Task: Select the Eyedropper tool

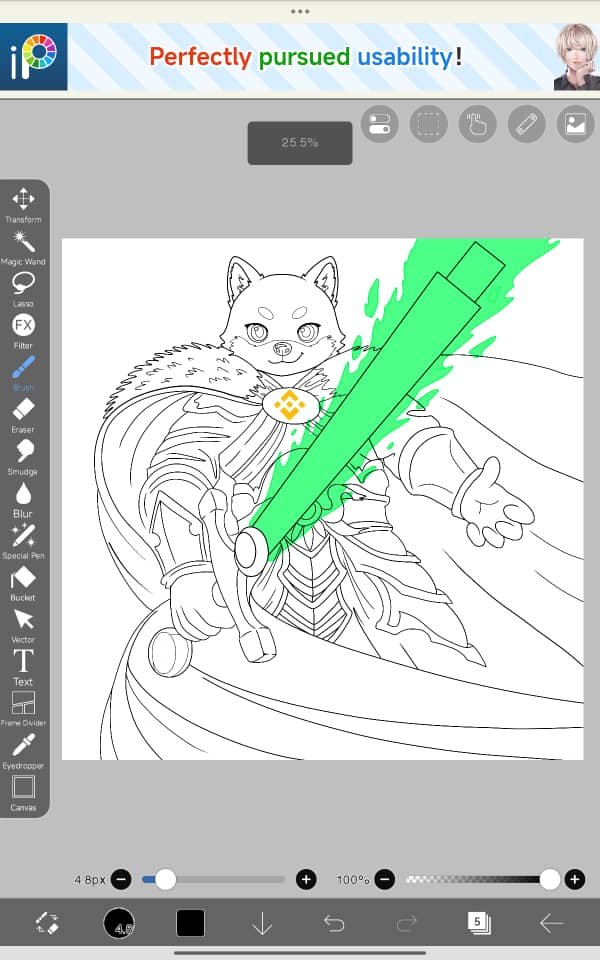Action: pos(23,751)
